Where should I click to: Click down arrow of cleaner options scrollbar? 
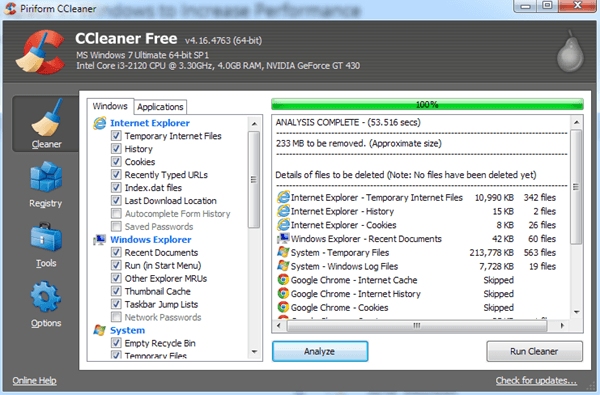254,352
